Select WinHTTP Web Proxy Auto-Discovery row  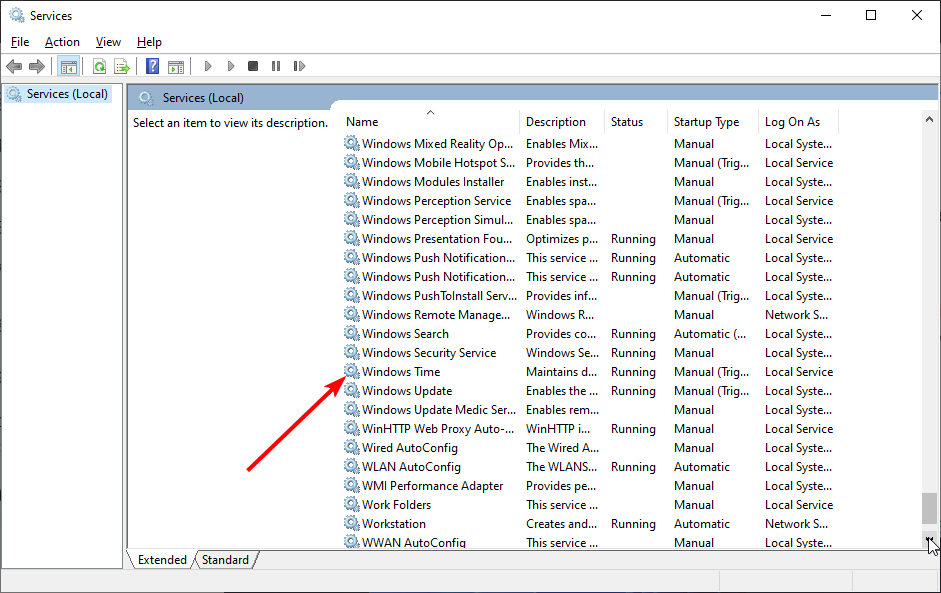pyautogui.click(x=589, y=429)
